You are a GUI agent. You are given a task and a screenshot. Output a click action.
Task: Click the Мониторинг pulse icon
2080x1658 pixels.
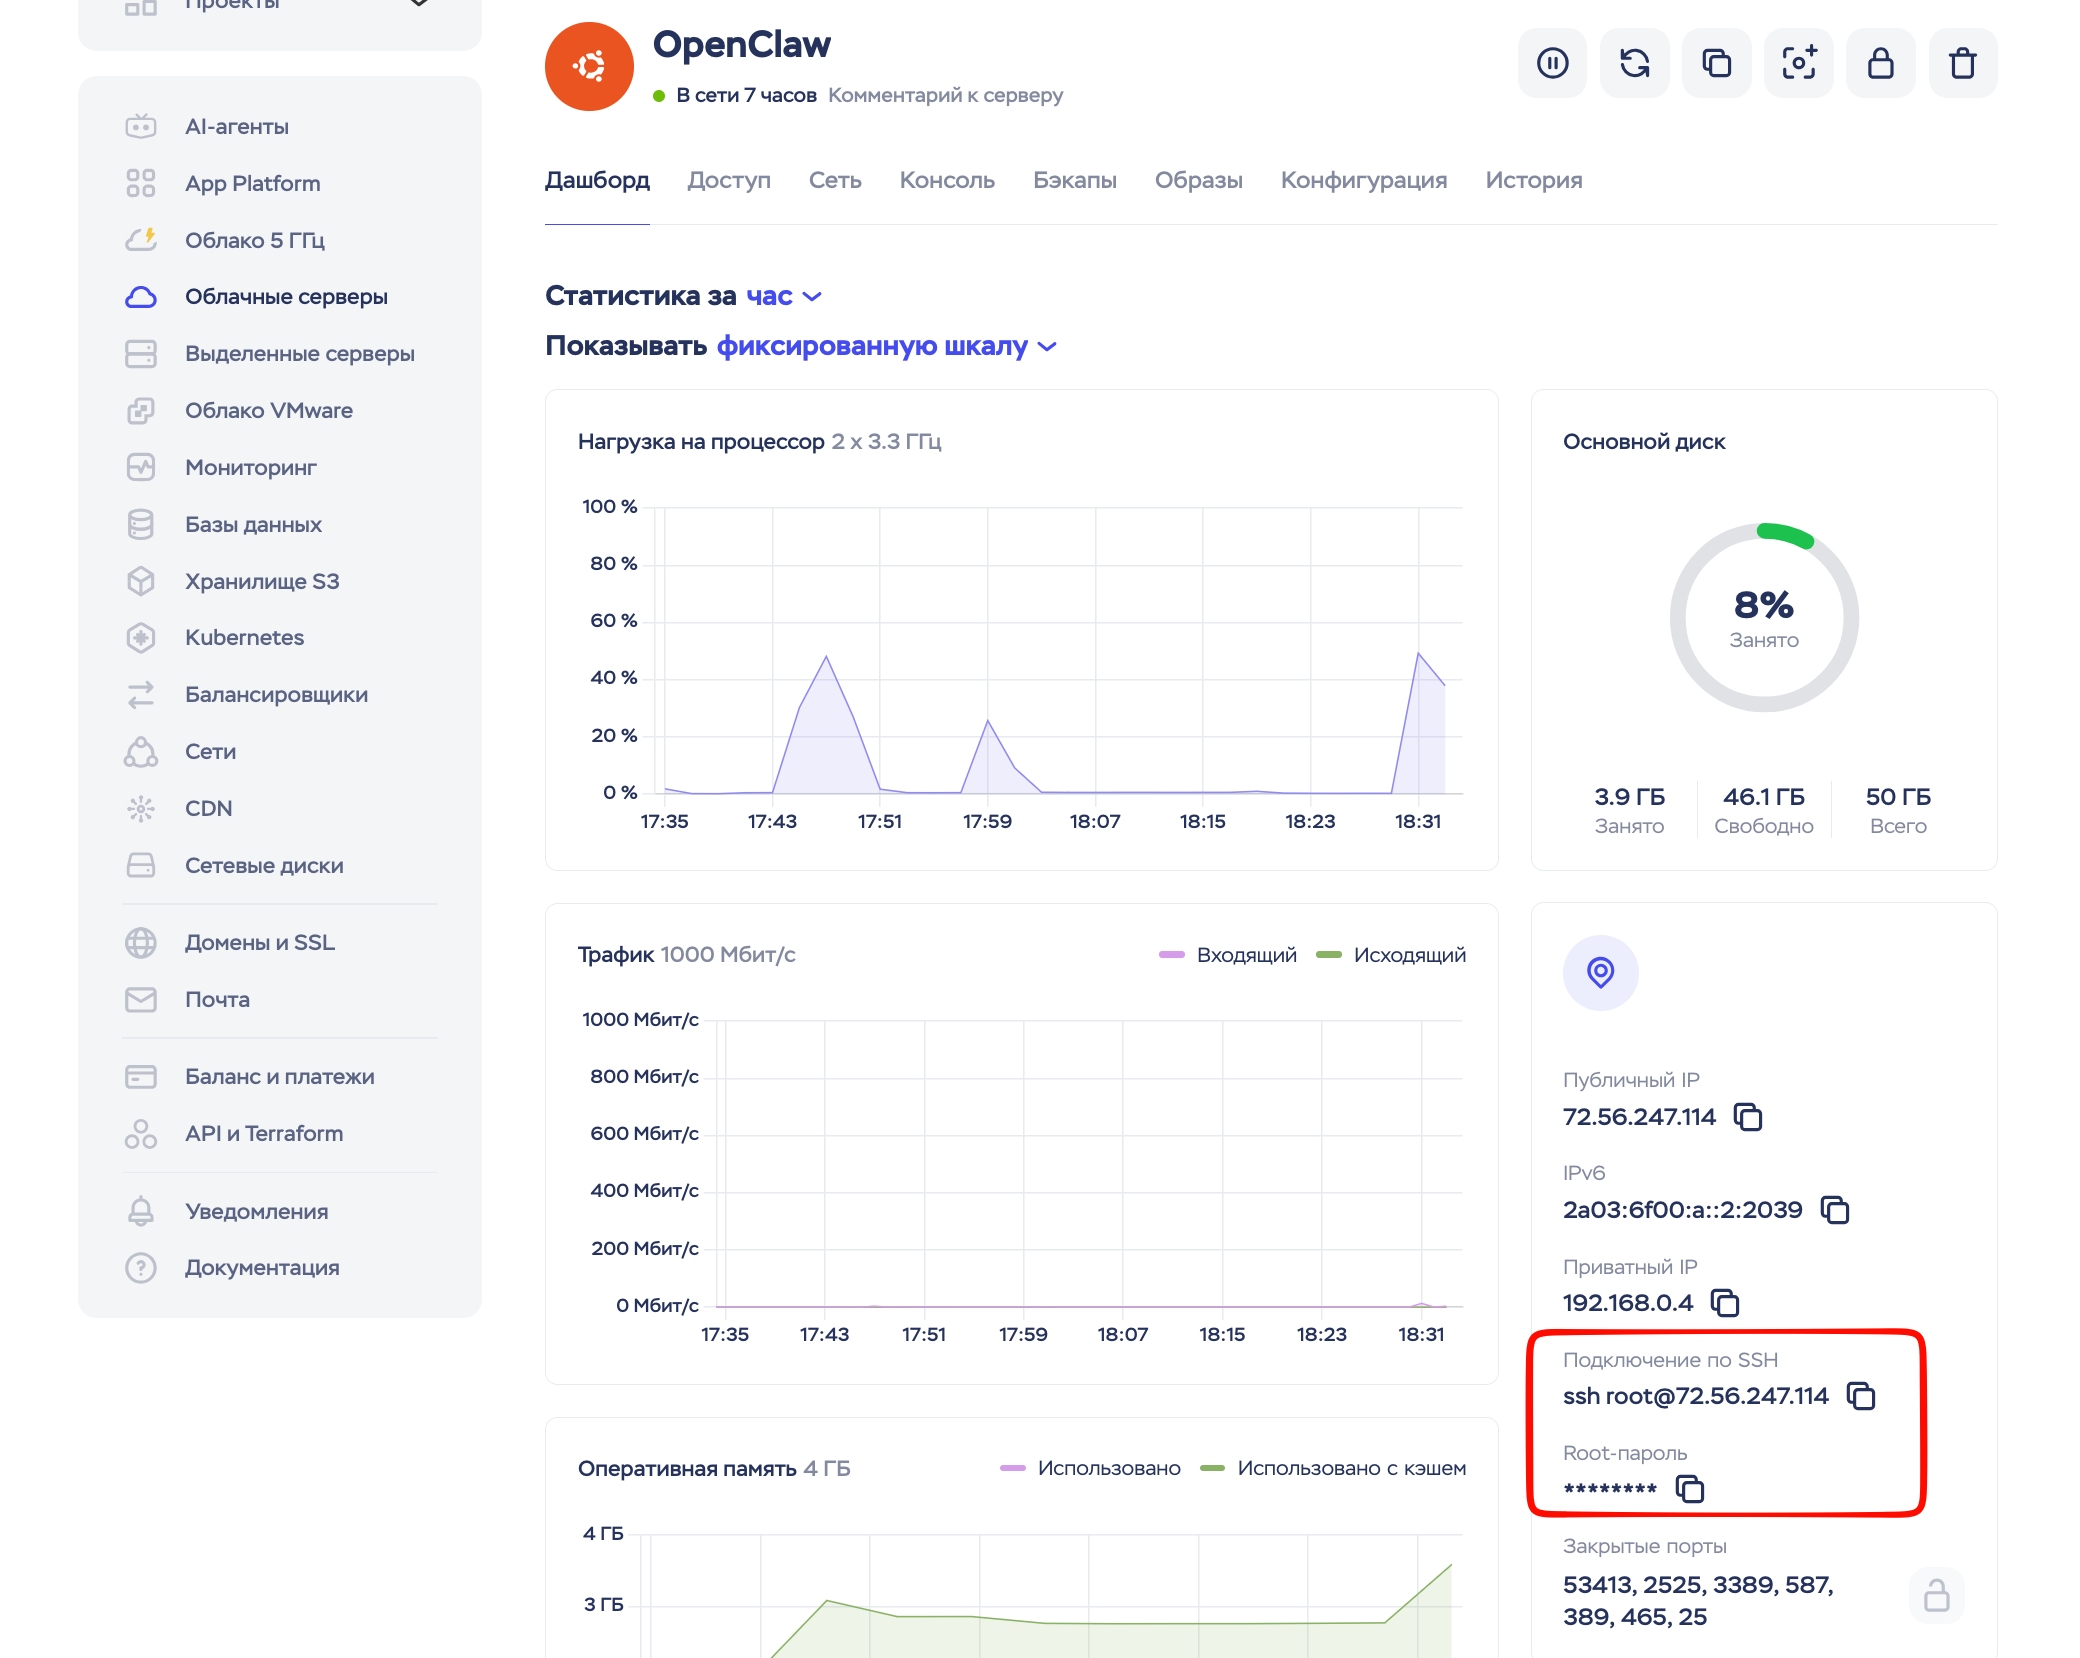pyautogui.click(x=141, y=467)
